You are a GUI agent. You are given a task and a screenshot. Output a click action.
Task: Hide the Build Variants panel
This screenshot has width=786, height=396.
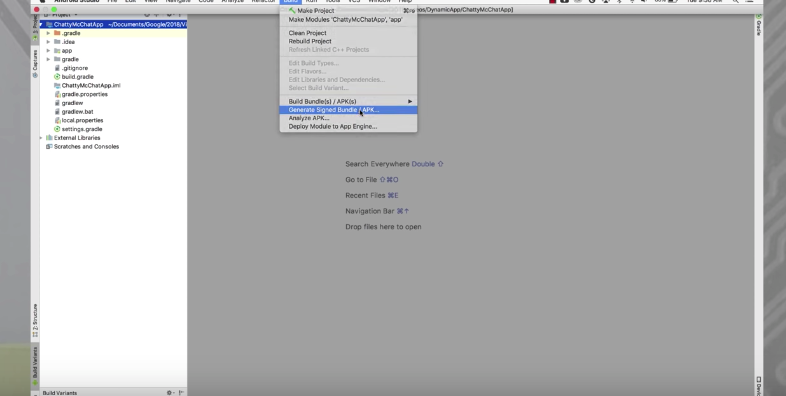click(181, 392)
